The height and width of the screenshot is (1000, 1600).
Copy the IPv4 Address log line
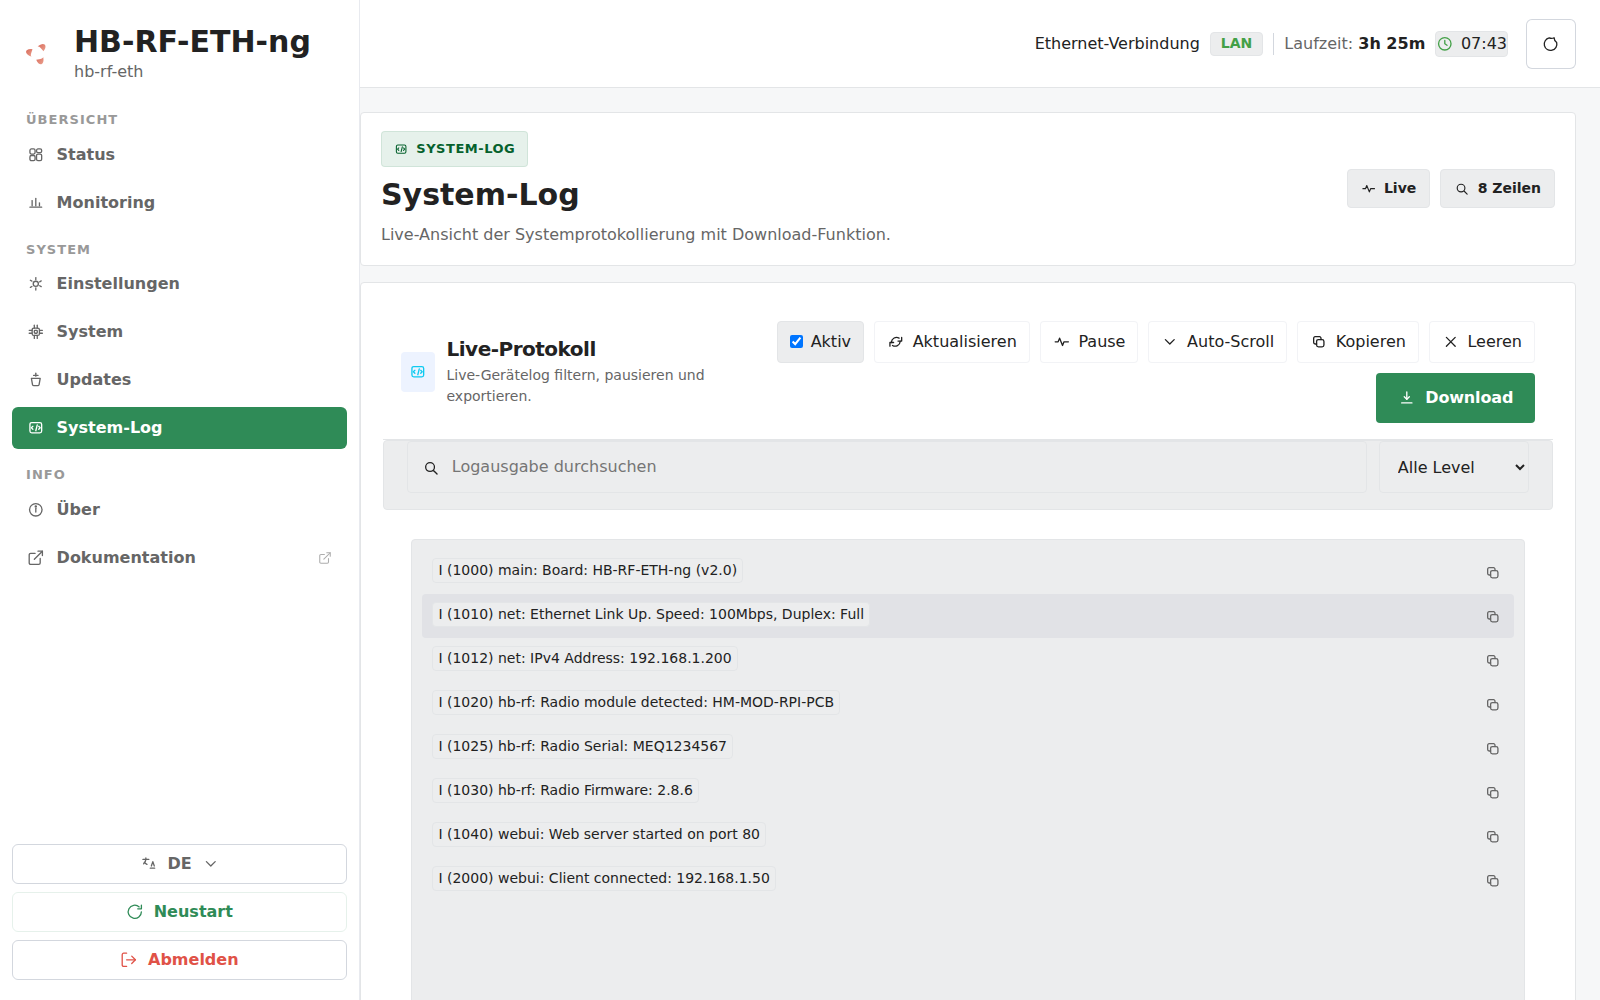click(1492, 661)
